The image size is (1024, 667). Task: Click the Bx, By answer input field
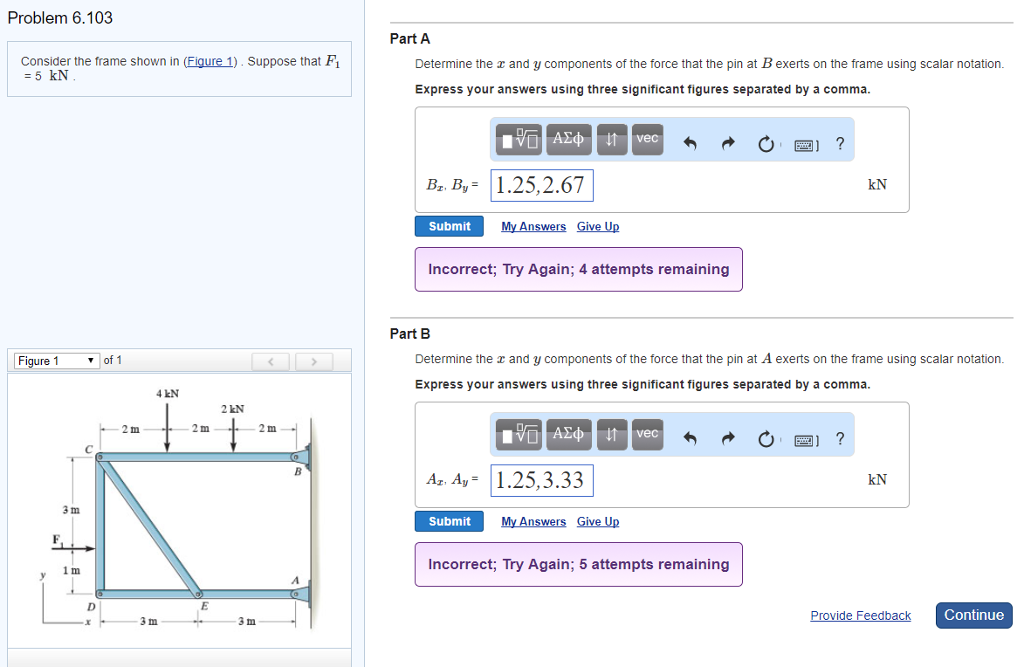point(541,185)
